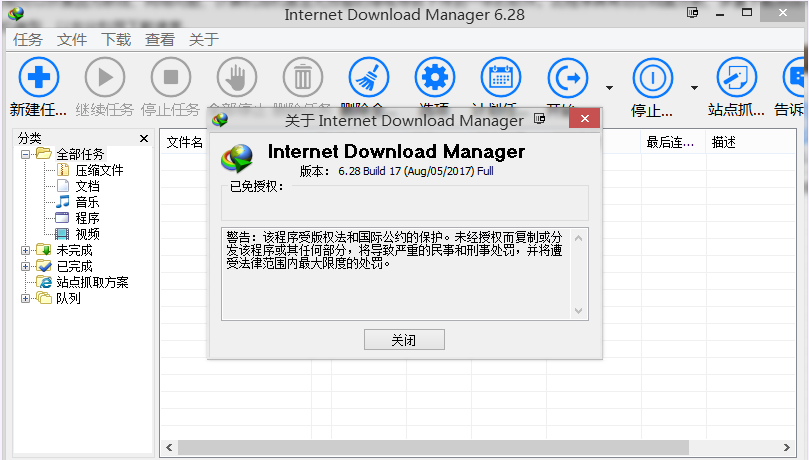The image size is (809, 460).
Task: Open dropdown arrow beside Start Queue icon
Action: tap(609, 88)
